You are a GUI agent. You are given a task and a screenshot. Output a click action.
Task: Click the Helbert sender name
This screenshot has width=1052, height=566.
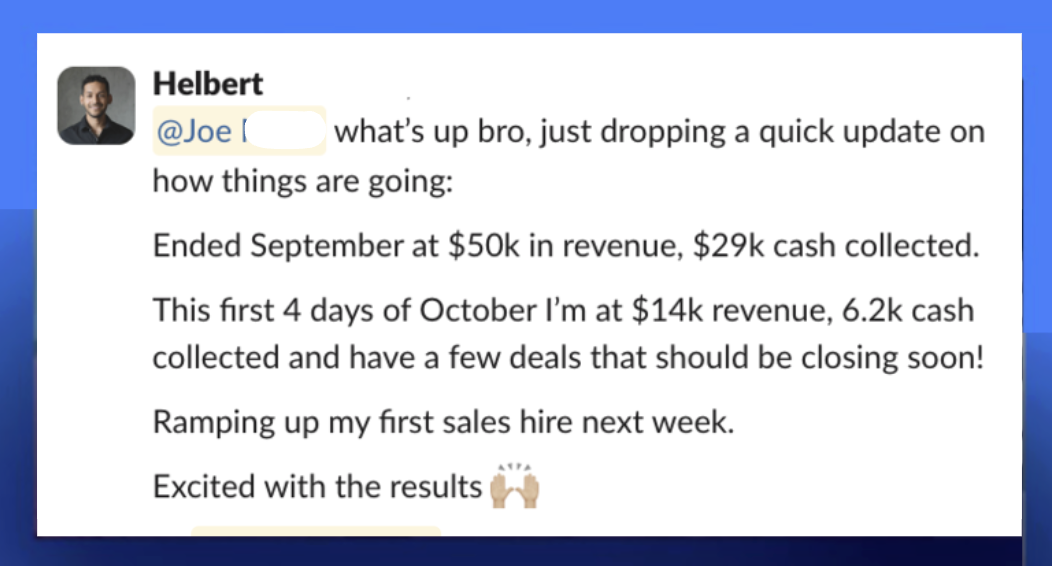pos(207,85)
